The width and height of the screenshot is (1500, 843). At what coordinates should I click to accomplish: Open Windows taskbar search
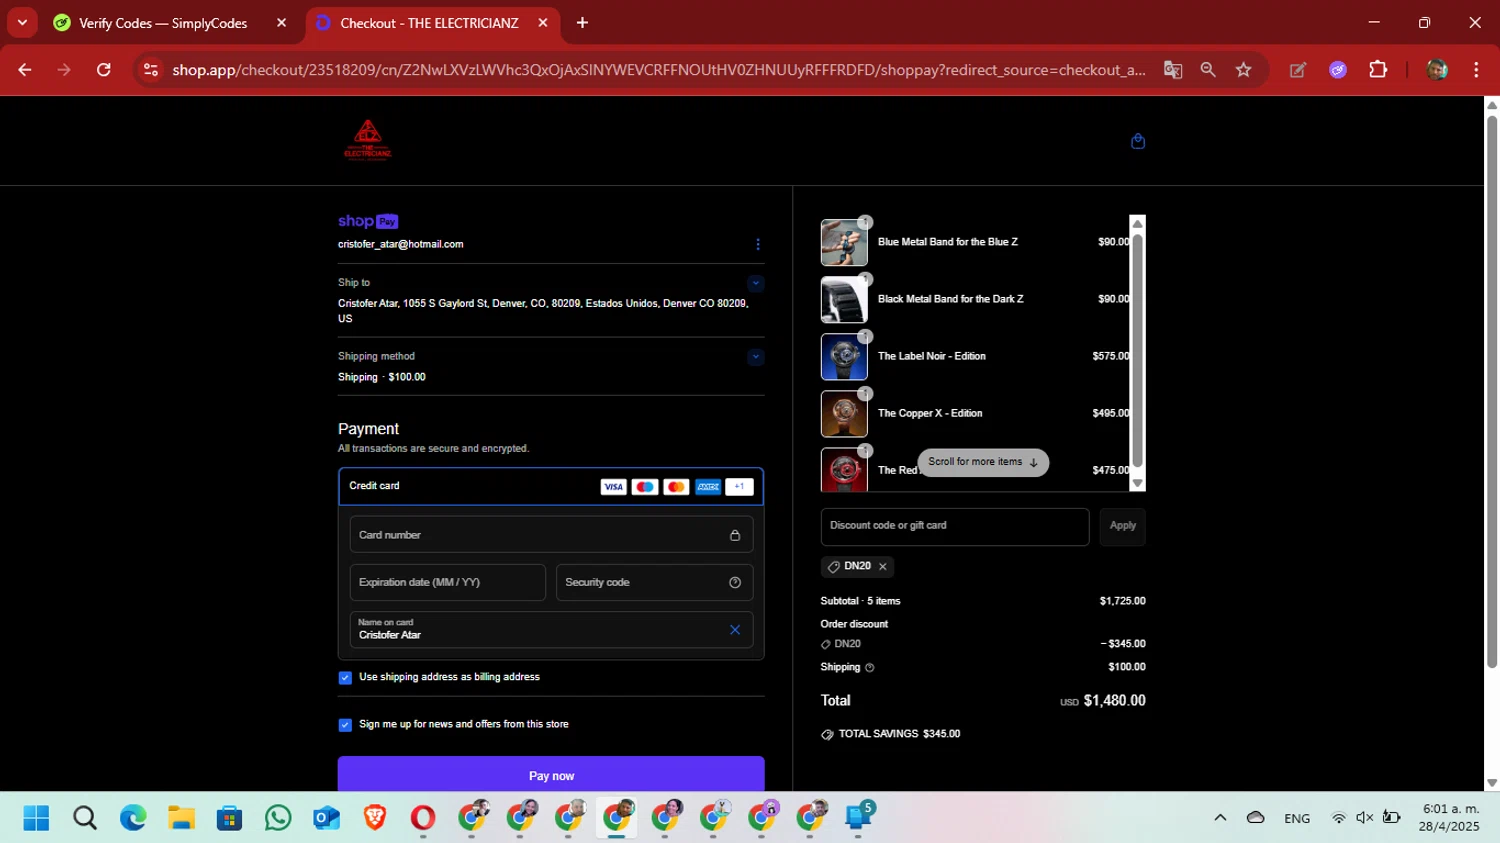click(x=85, y=818)
